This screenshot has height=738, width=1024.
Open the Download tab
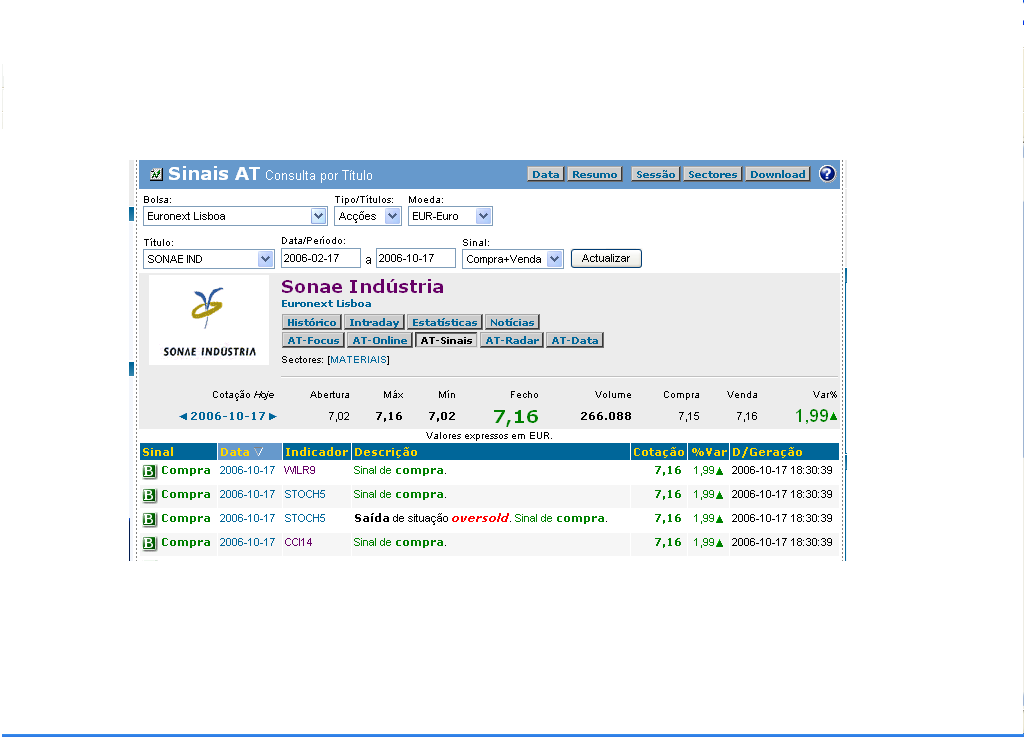(777, 174)
